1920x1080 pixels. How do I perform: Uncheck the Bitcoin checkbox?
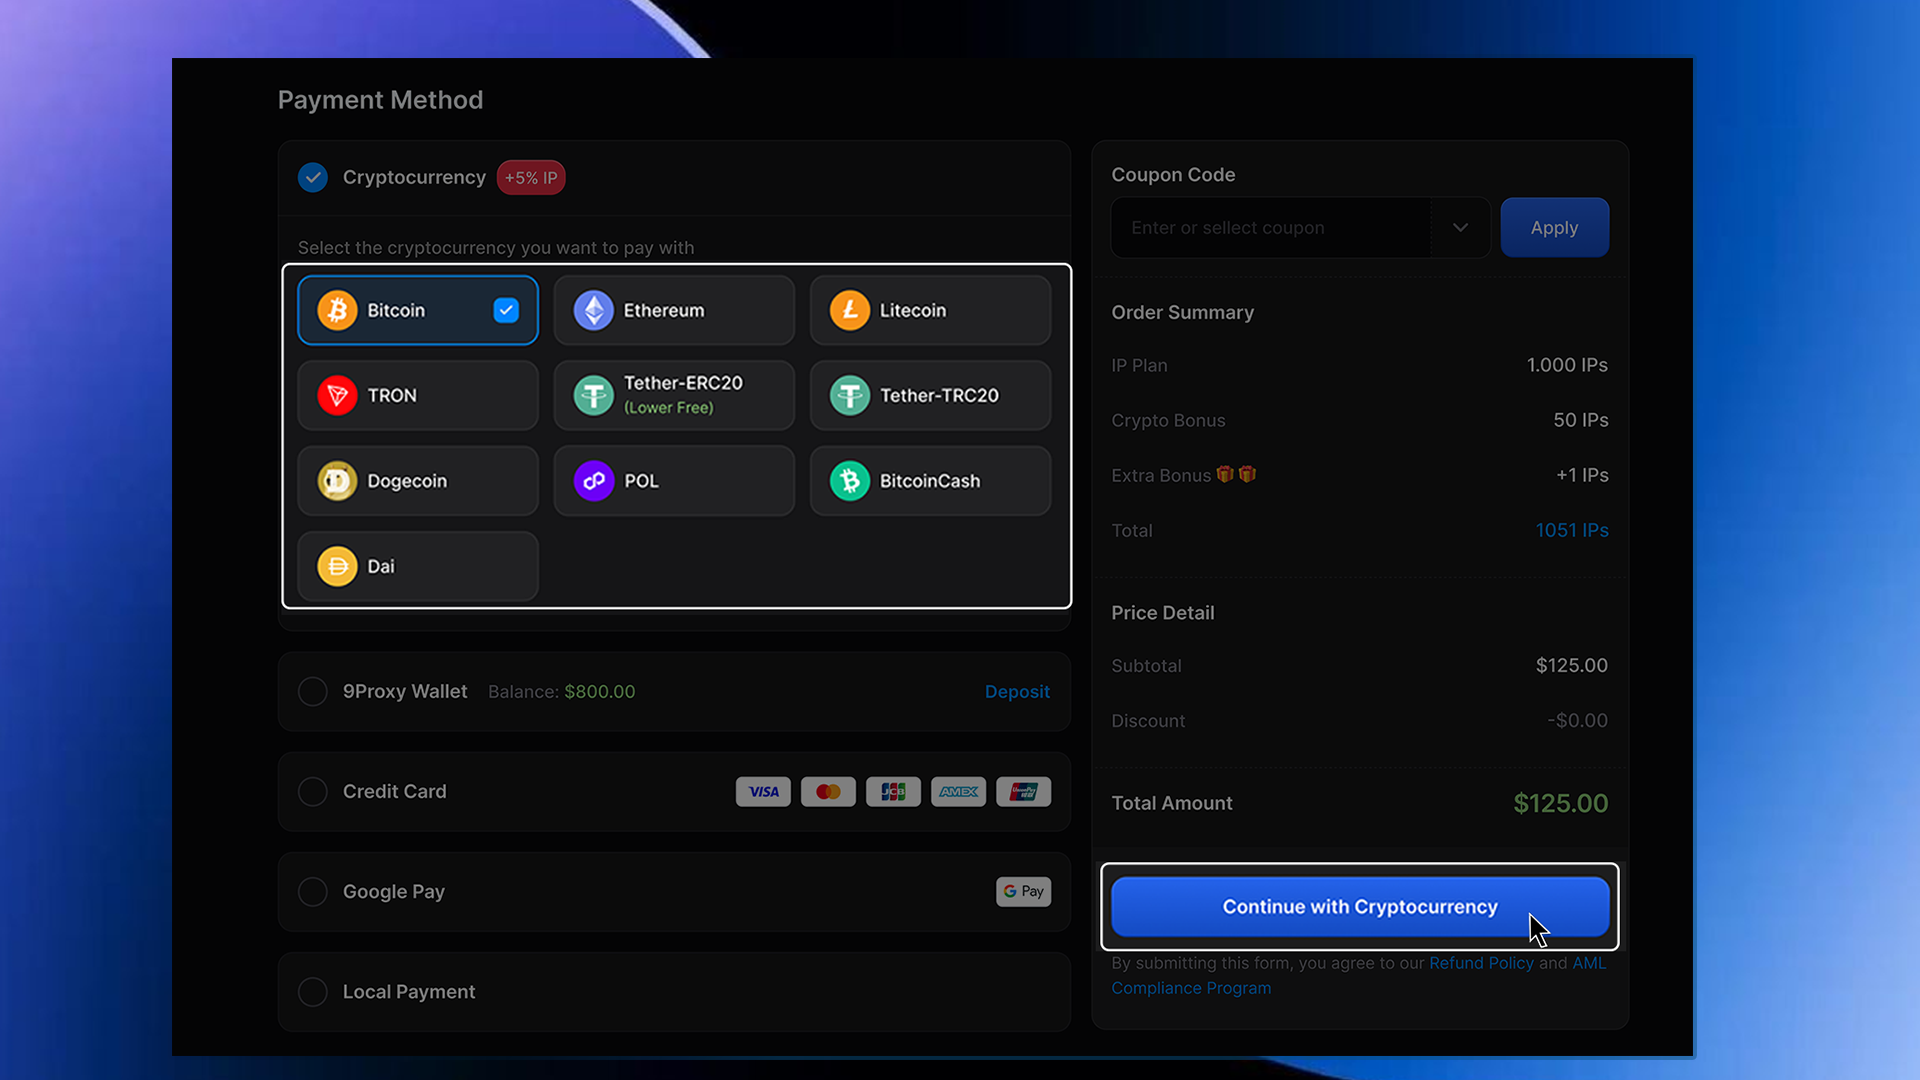click(x=506, y=311)
